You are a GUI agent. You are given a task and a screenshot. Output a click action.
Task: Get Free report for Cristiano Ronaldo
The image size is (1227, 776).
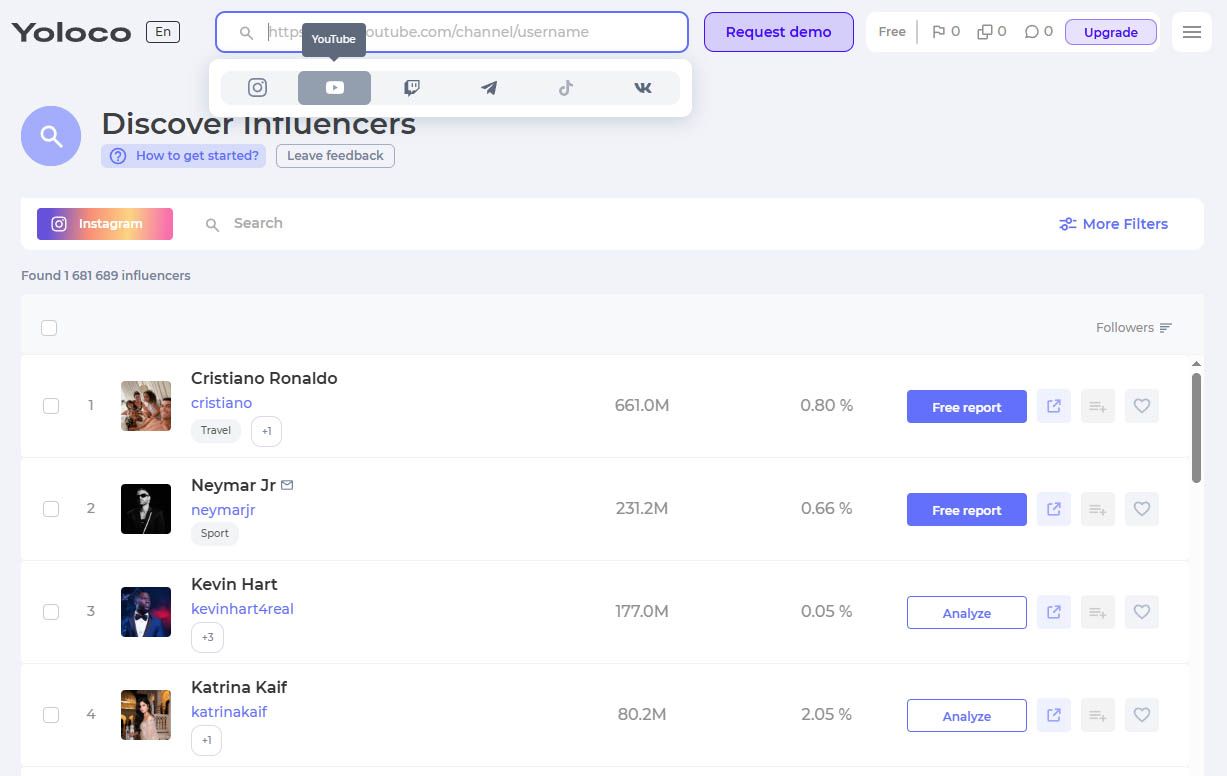(967, 407)
